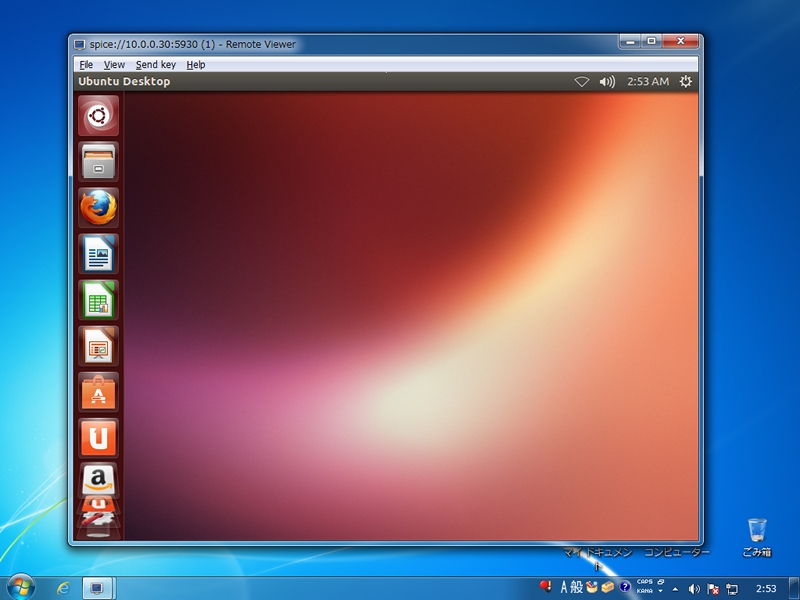Screen dimensions: 800x600
Task: Click the Windows taskbar clock 2:53
Action: (x=766, y=589)
